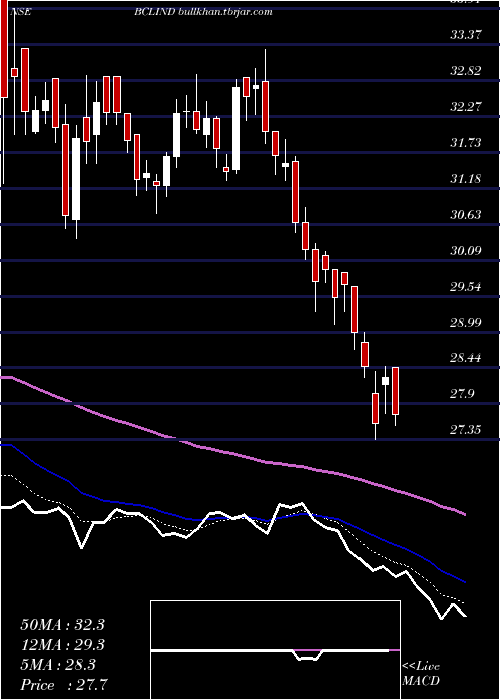Click the 'BCLIND bullkhan.tbrjar.com' title text
The image size is (500, 700).
(204, 12)
